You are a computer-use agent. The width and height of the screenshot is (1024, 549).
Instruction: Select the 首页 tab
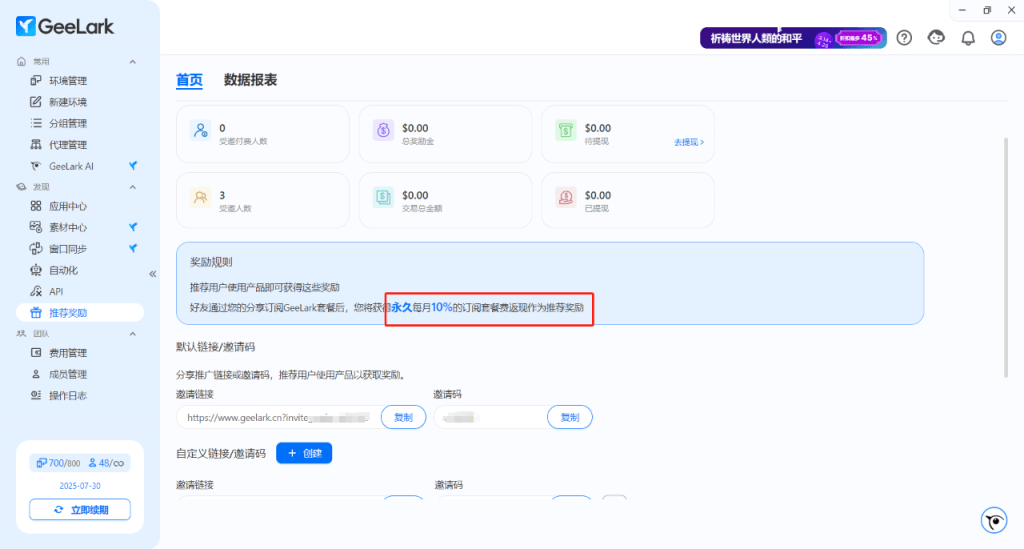click(189, 80)
